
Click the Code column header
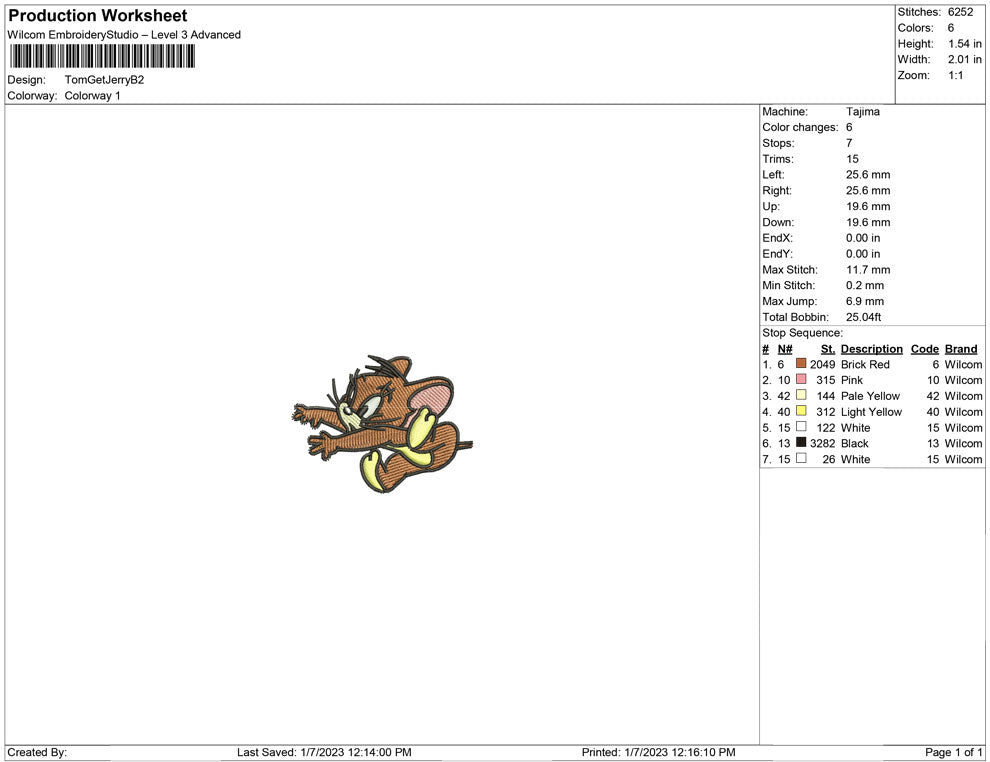point(924,348)
